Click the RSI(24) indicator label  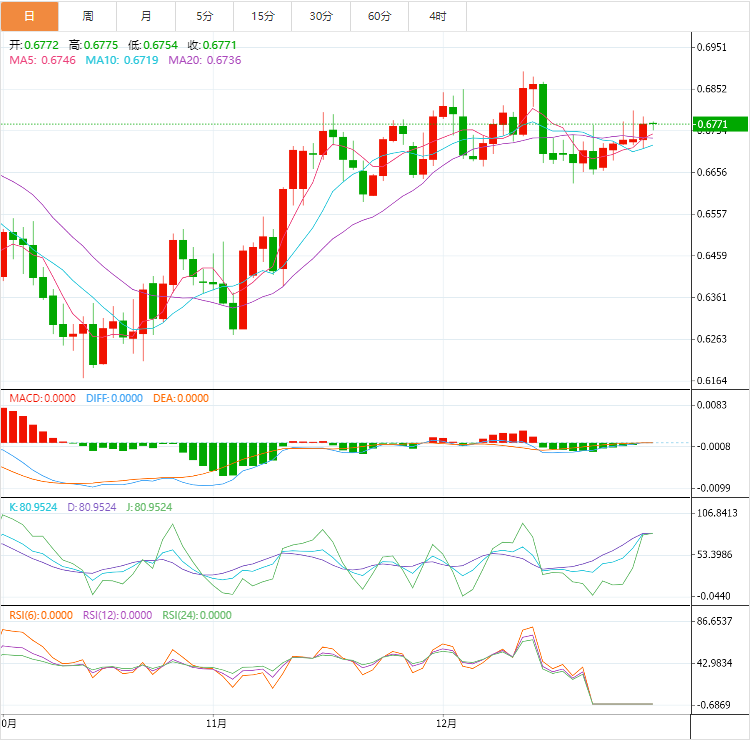pyautogui.click(x=197, y=615)
